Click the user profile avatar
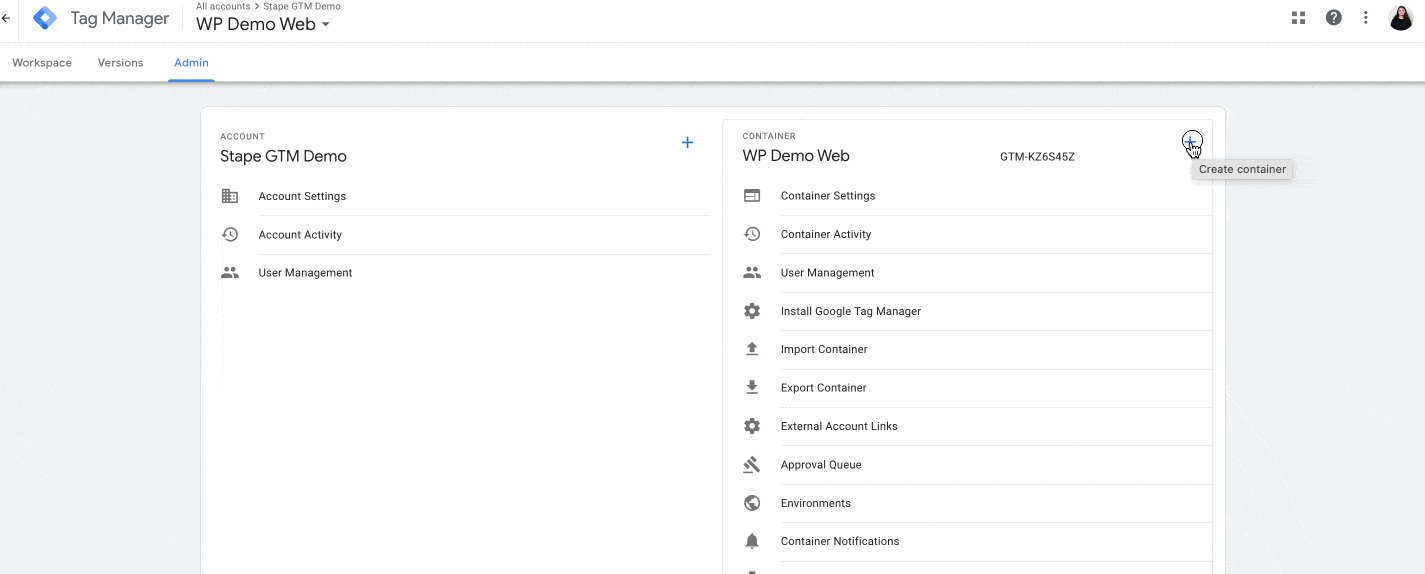The image size is (1425, 574). pyautogui.click(x=1400, y=17)
